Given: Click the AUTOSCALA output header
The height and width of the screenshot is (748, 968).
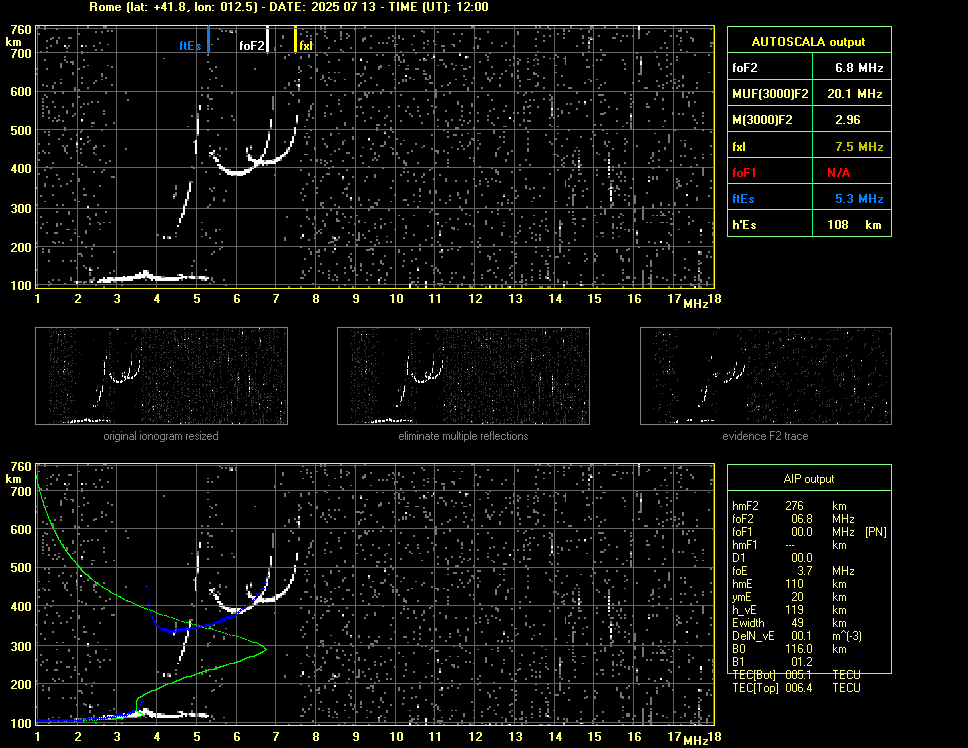Looking at the screenshot, I should 809,42.
